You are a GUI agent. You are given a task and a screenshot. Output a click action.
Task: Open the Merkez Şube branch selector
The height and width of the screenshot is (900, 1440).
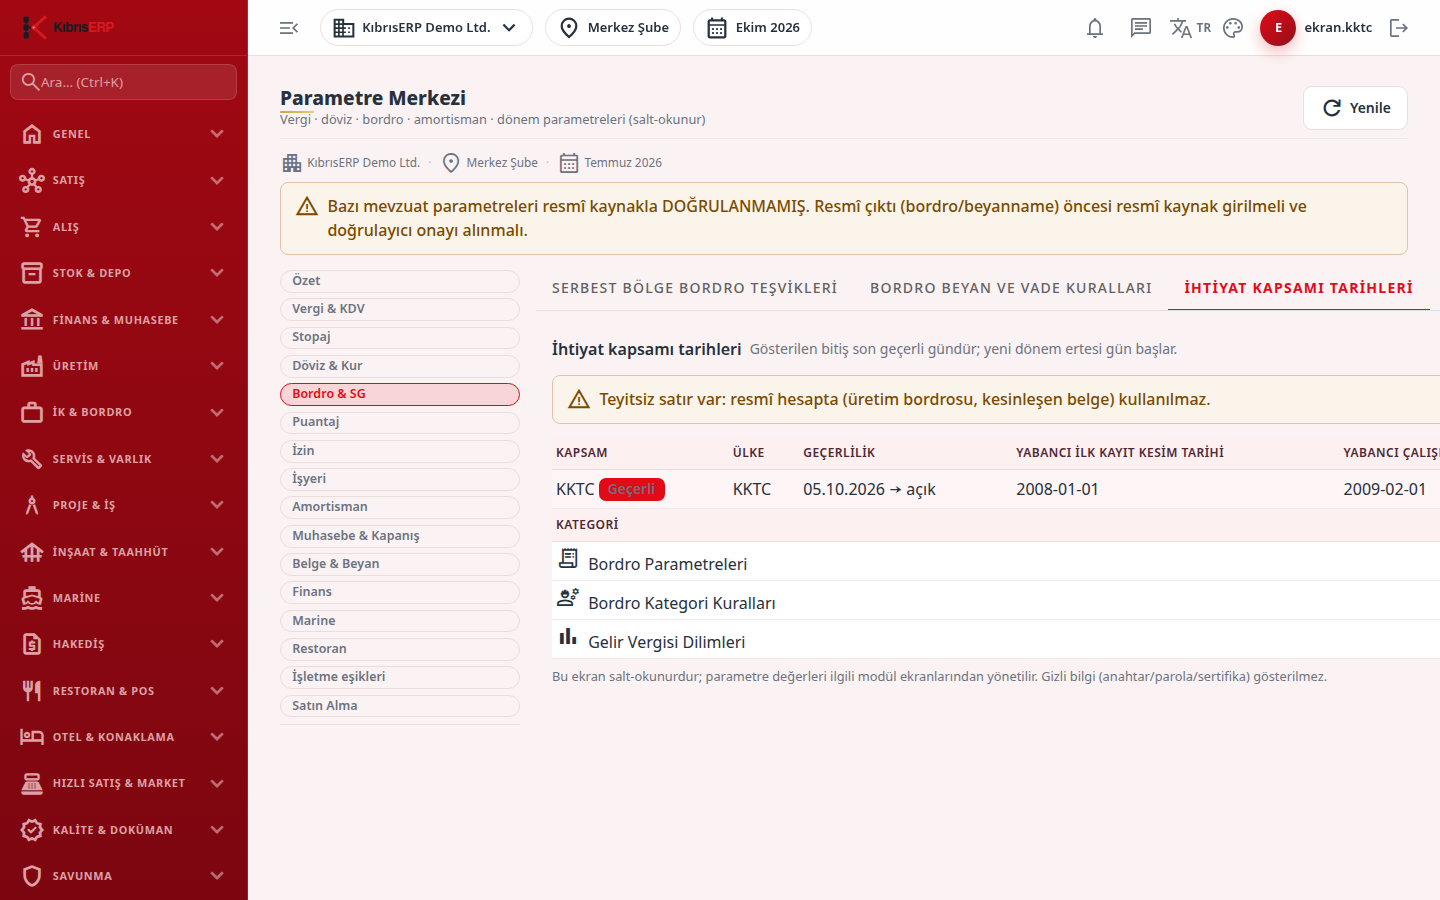point(613,28)
